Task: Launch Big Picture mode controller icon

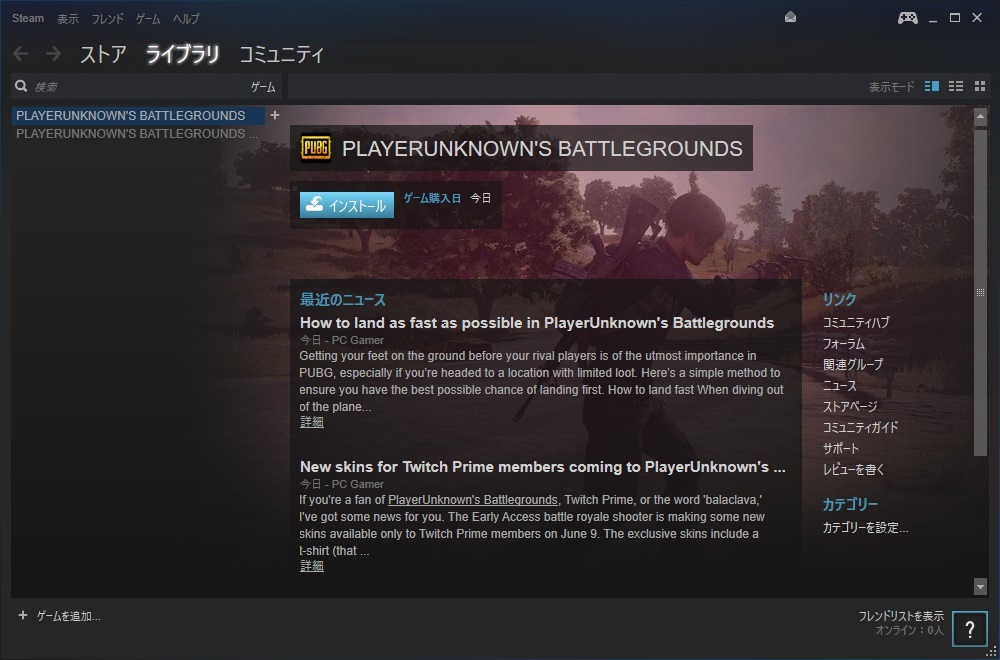Action: (908, 18)
